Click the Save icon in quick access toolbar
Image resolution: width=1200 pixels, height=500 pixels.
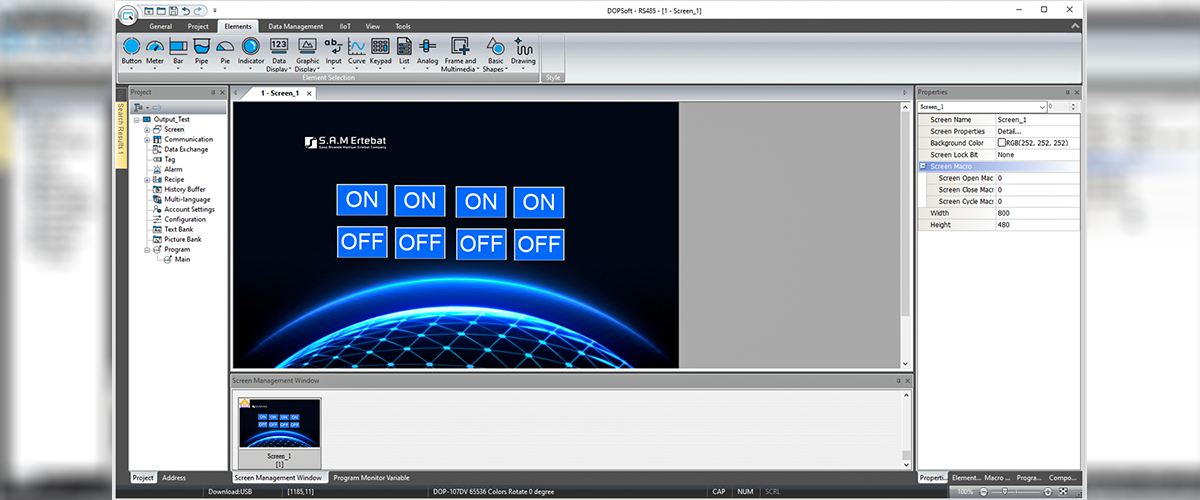pos(173,9)
